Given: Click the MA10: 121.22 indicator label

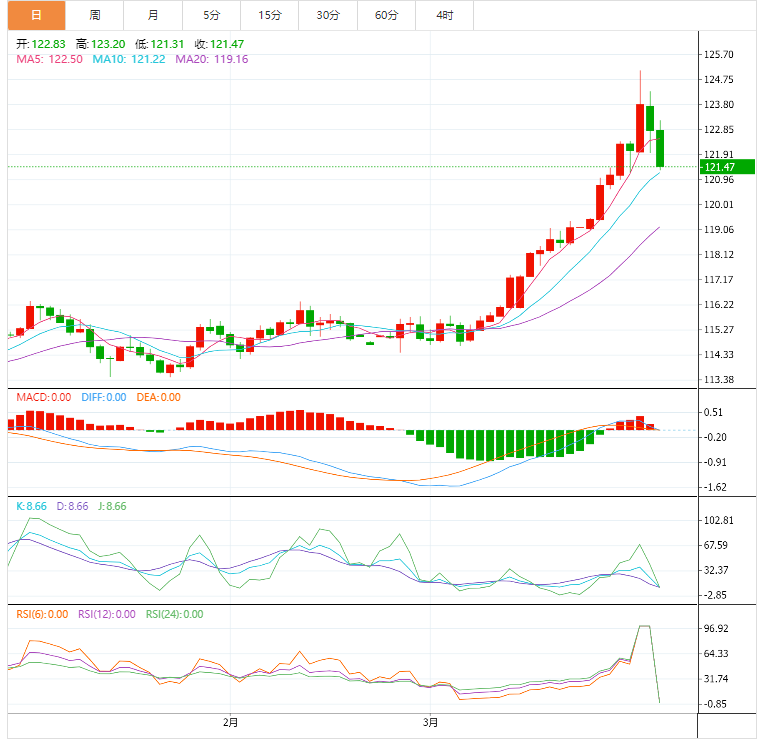Looking at the screenshot, I should [130, 60].
